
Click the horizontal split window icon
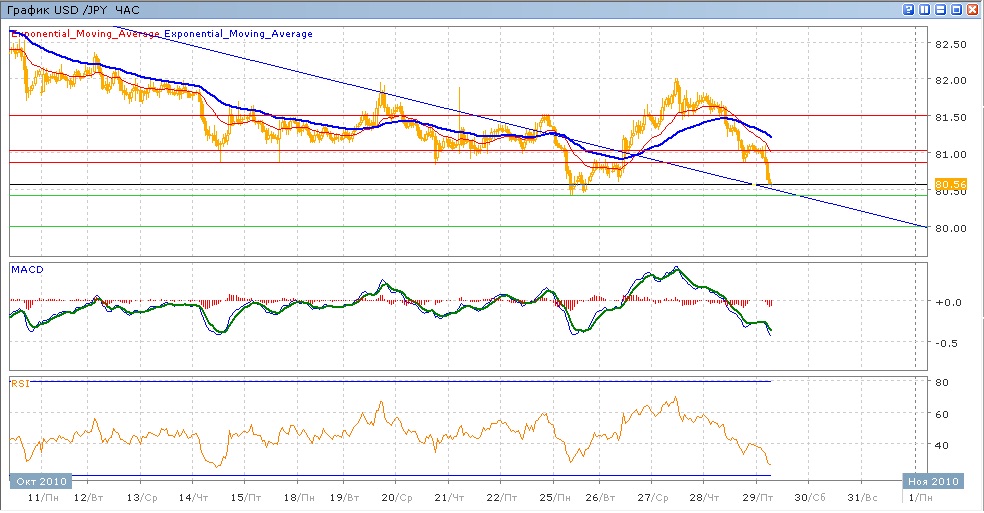940,8
